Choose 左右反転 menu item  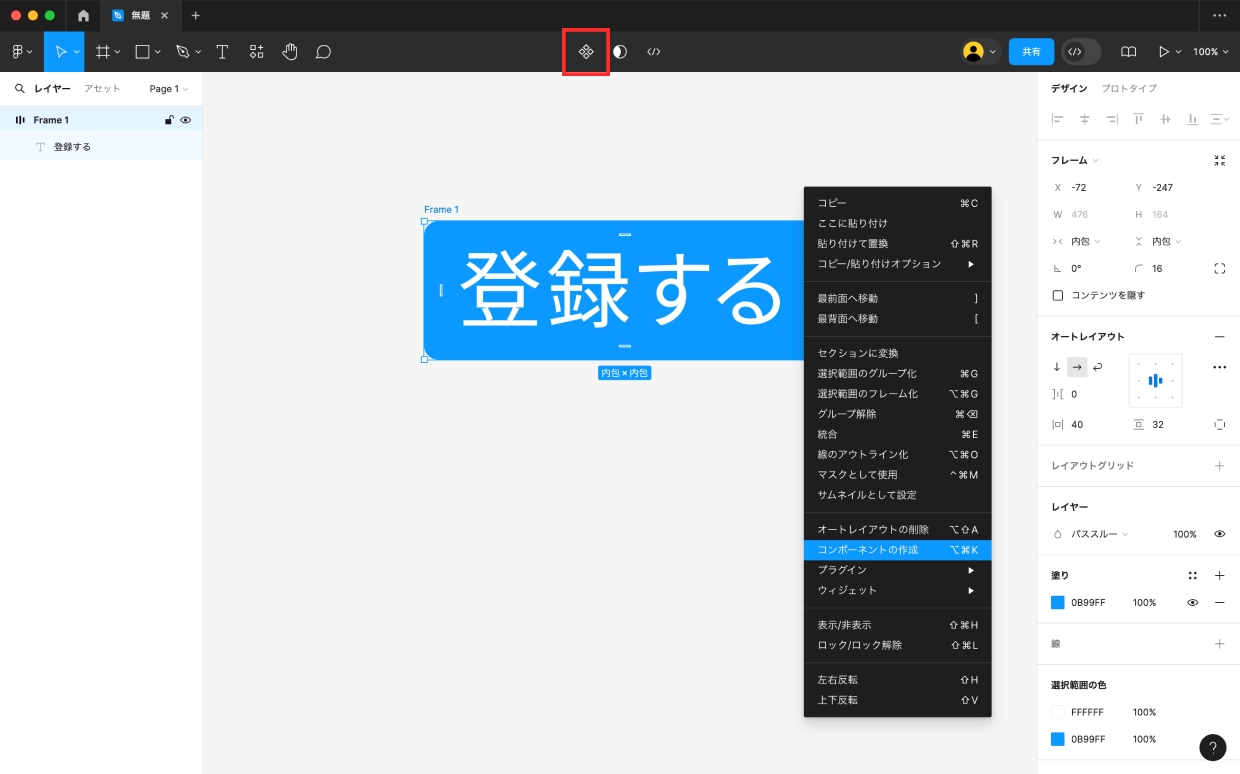point(897,680)
